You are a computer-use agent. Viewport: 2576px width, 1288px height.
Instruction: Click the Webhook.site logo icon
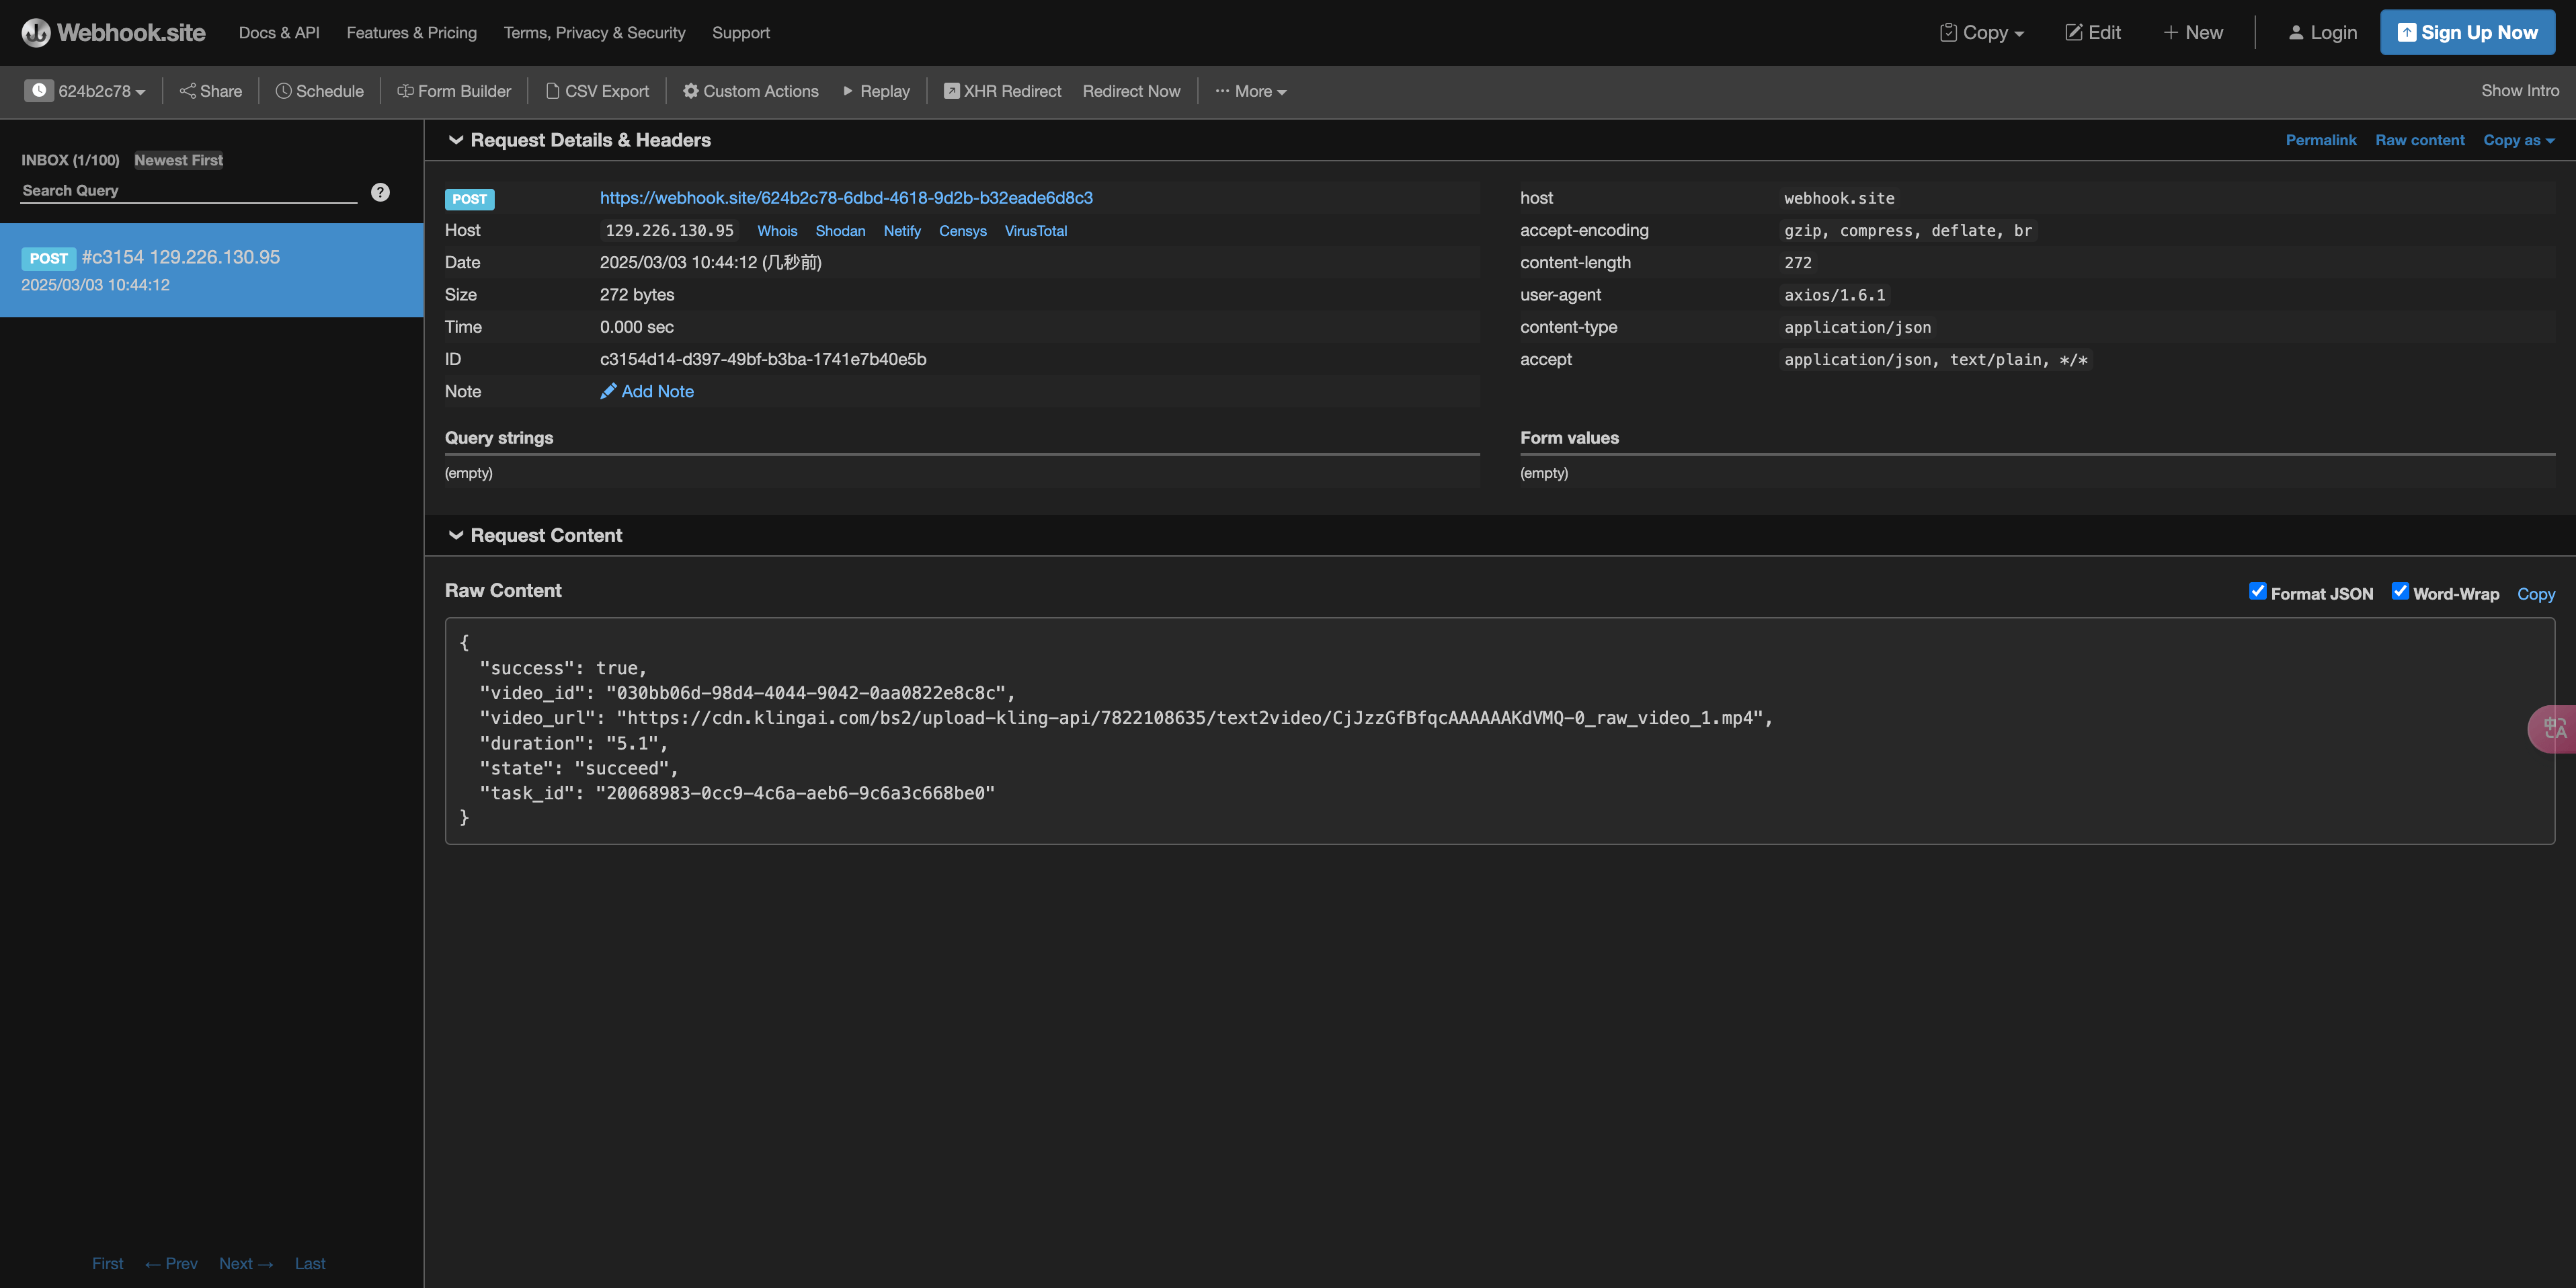[x=36, y=33]
